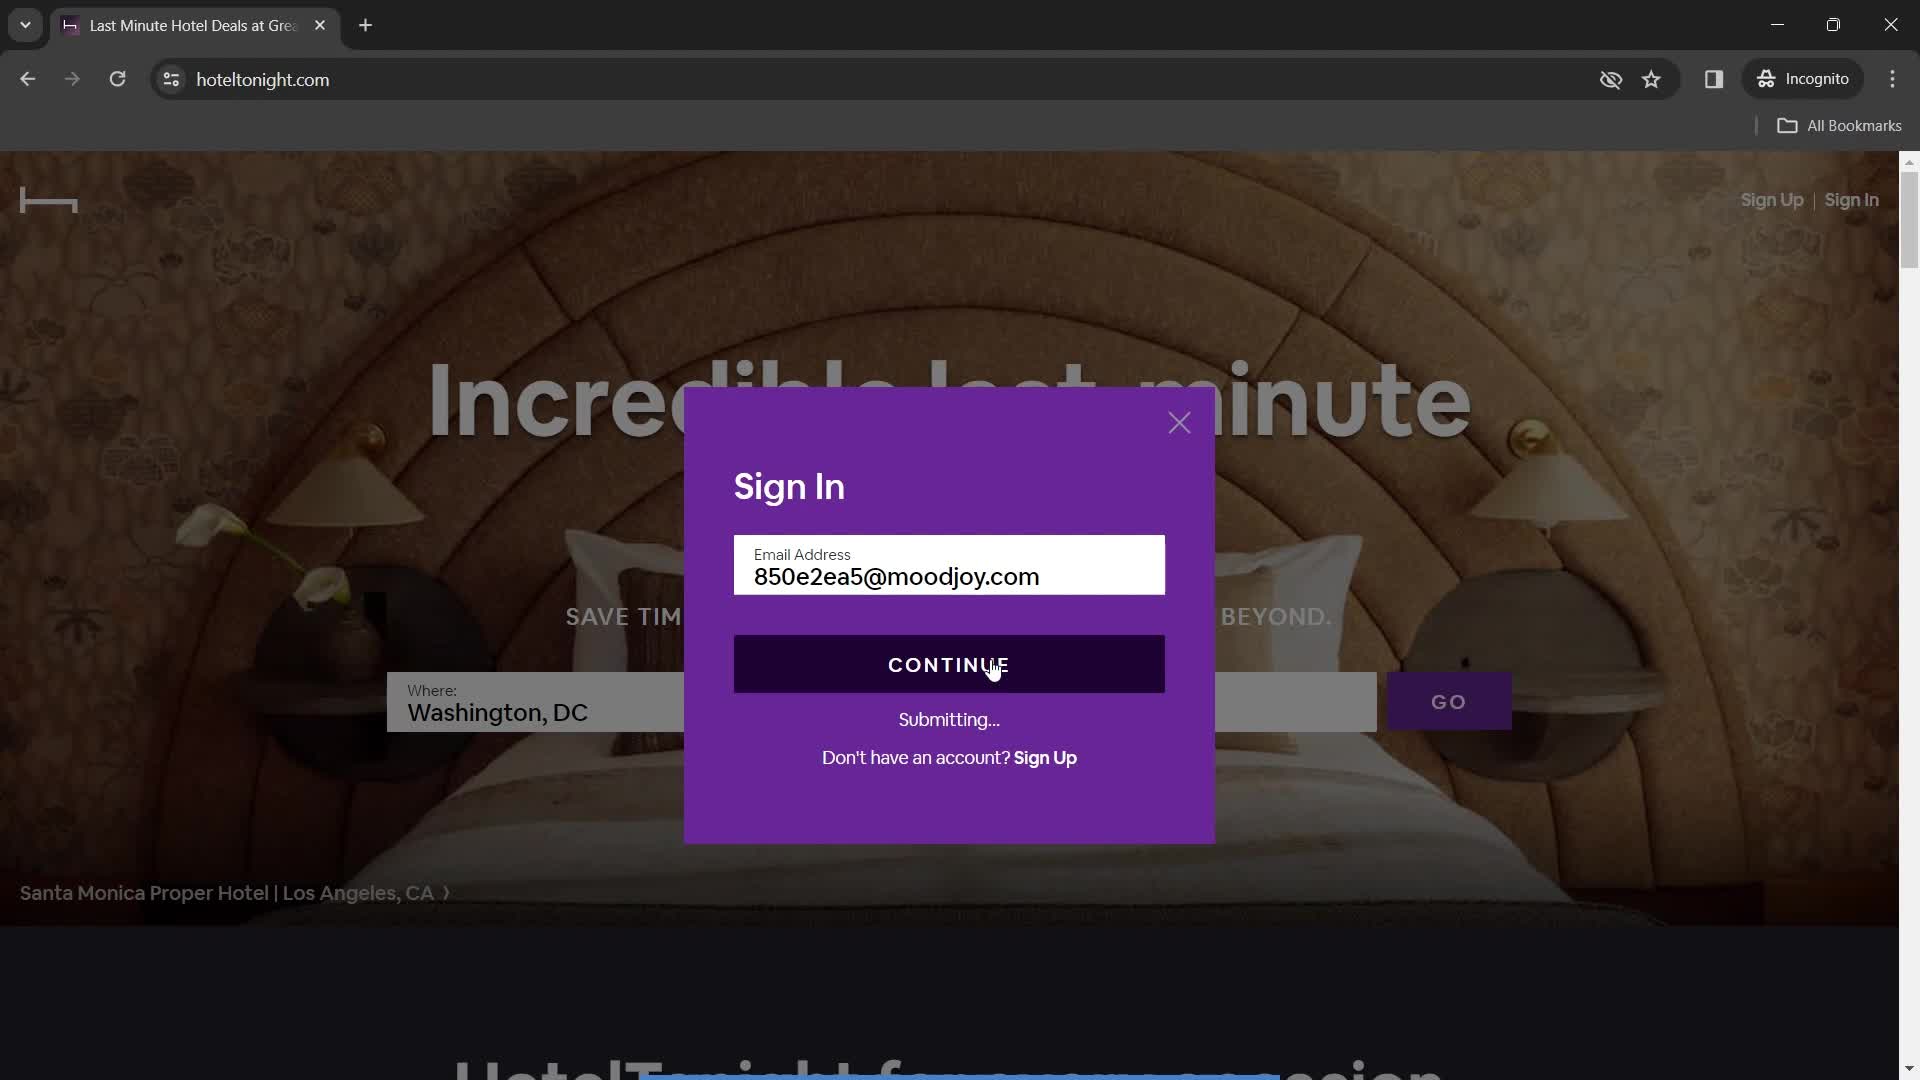The image size is (1920, 1080).
Task: View site information icon
Action: click(171, 79)
